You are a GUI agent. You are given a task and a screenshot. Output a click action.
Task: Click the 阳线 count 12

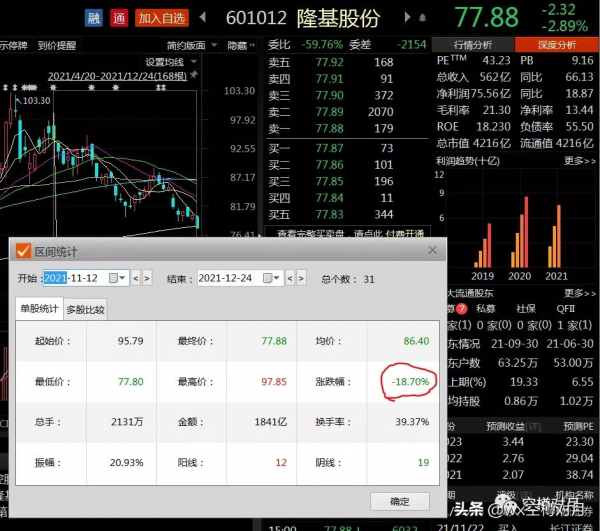pos(281,463)
